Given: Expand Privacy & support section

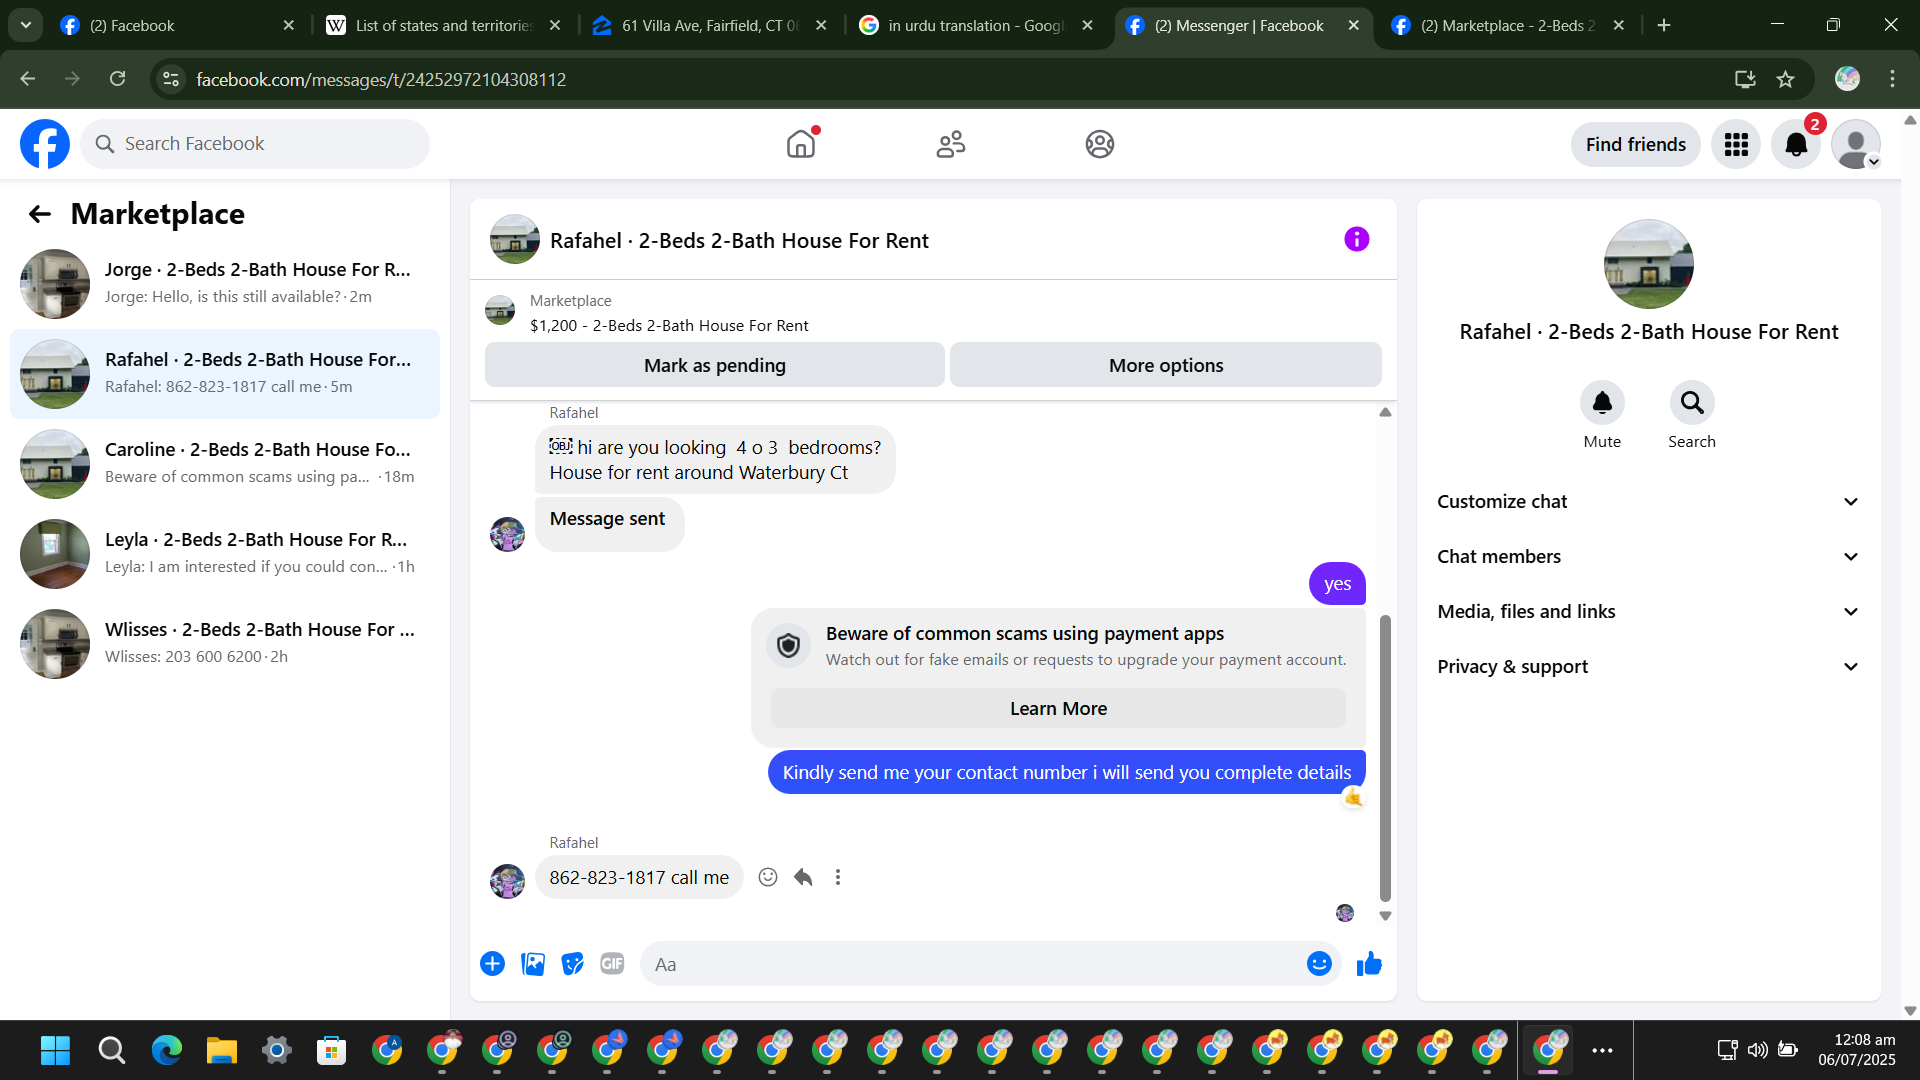Looking at the screenshot, I should click(1648, 667).
